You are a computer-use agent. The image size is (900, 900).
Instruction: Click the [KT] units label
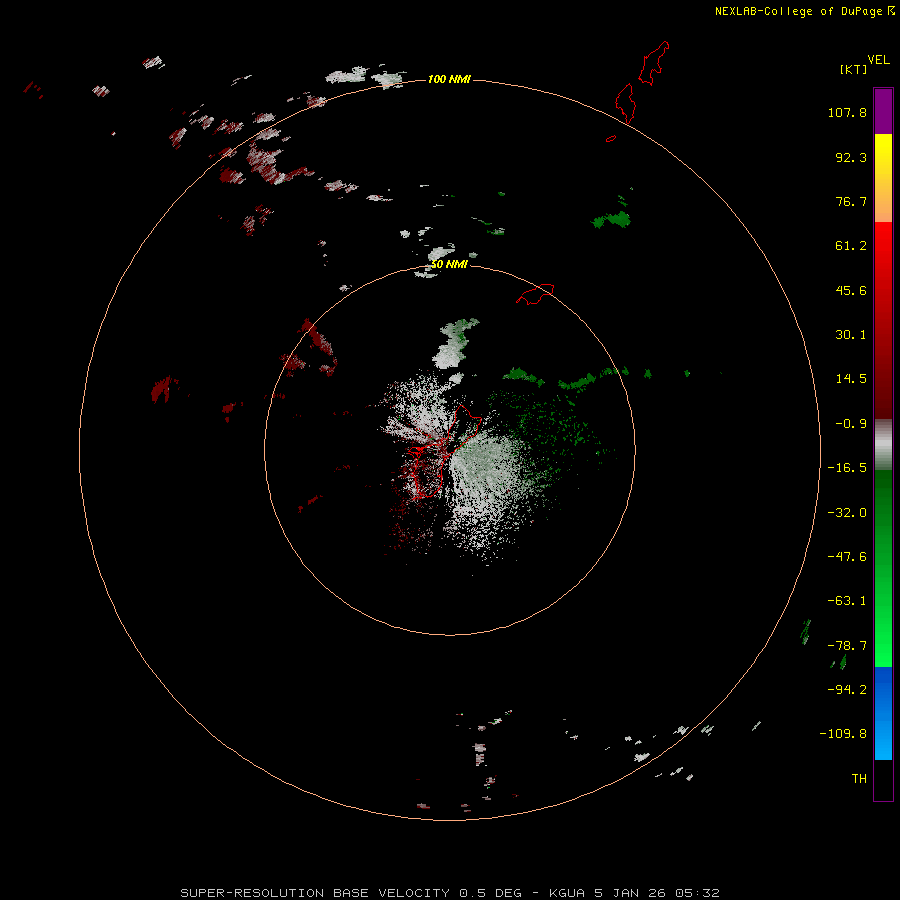pos(854,69)
